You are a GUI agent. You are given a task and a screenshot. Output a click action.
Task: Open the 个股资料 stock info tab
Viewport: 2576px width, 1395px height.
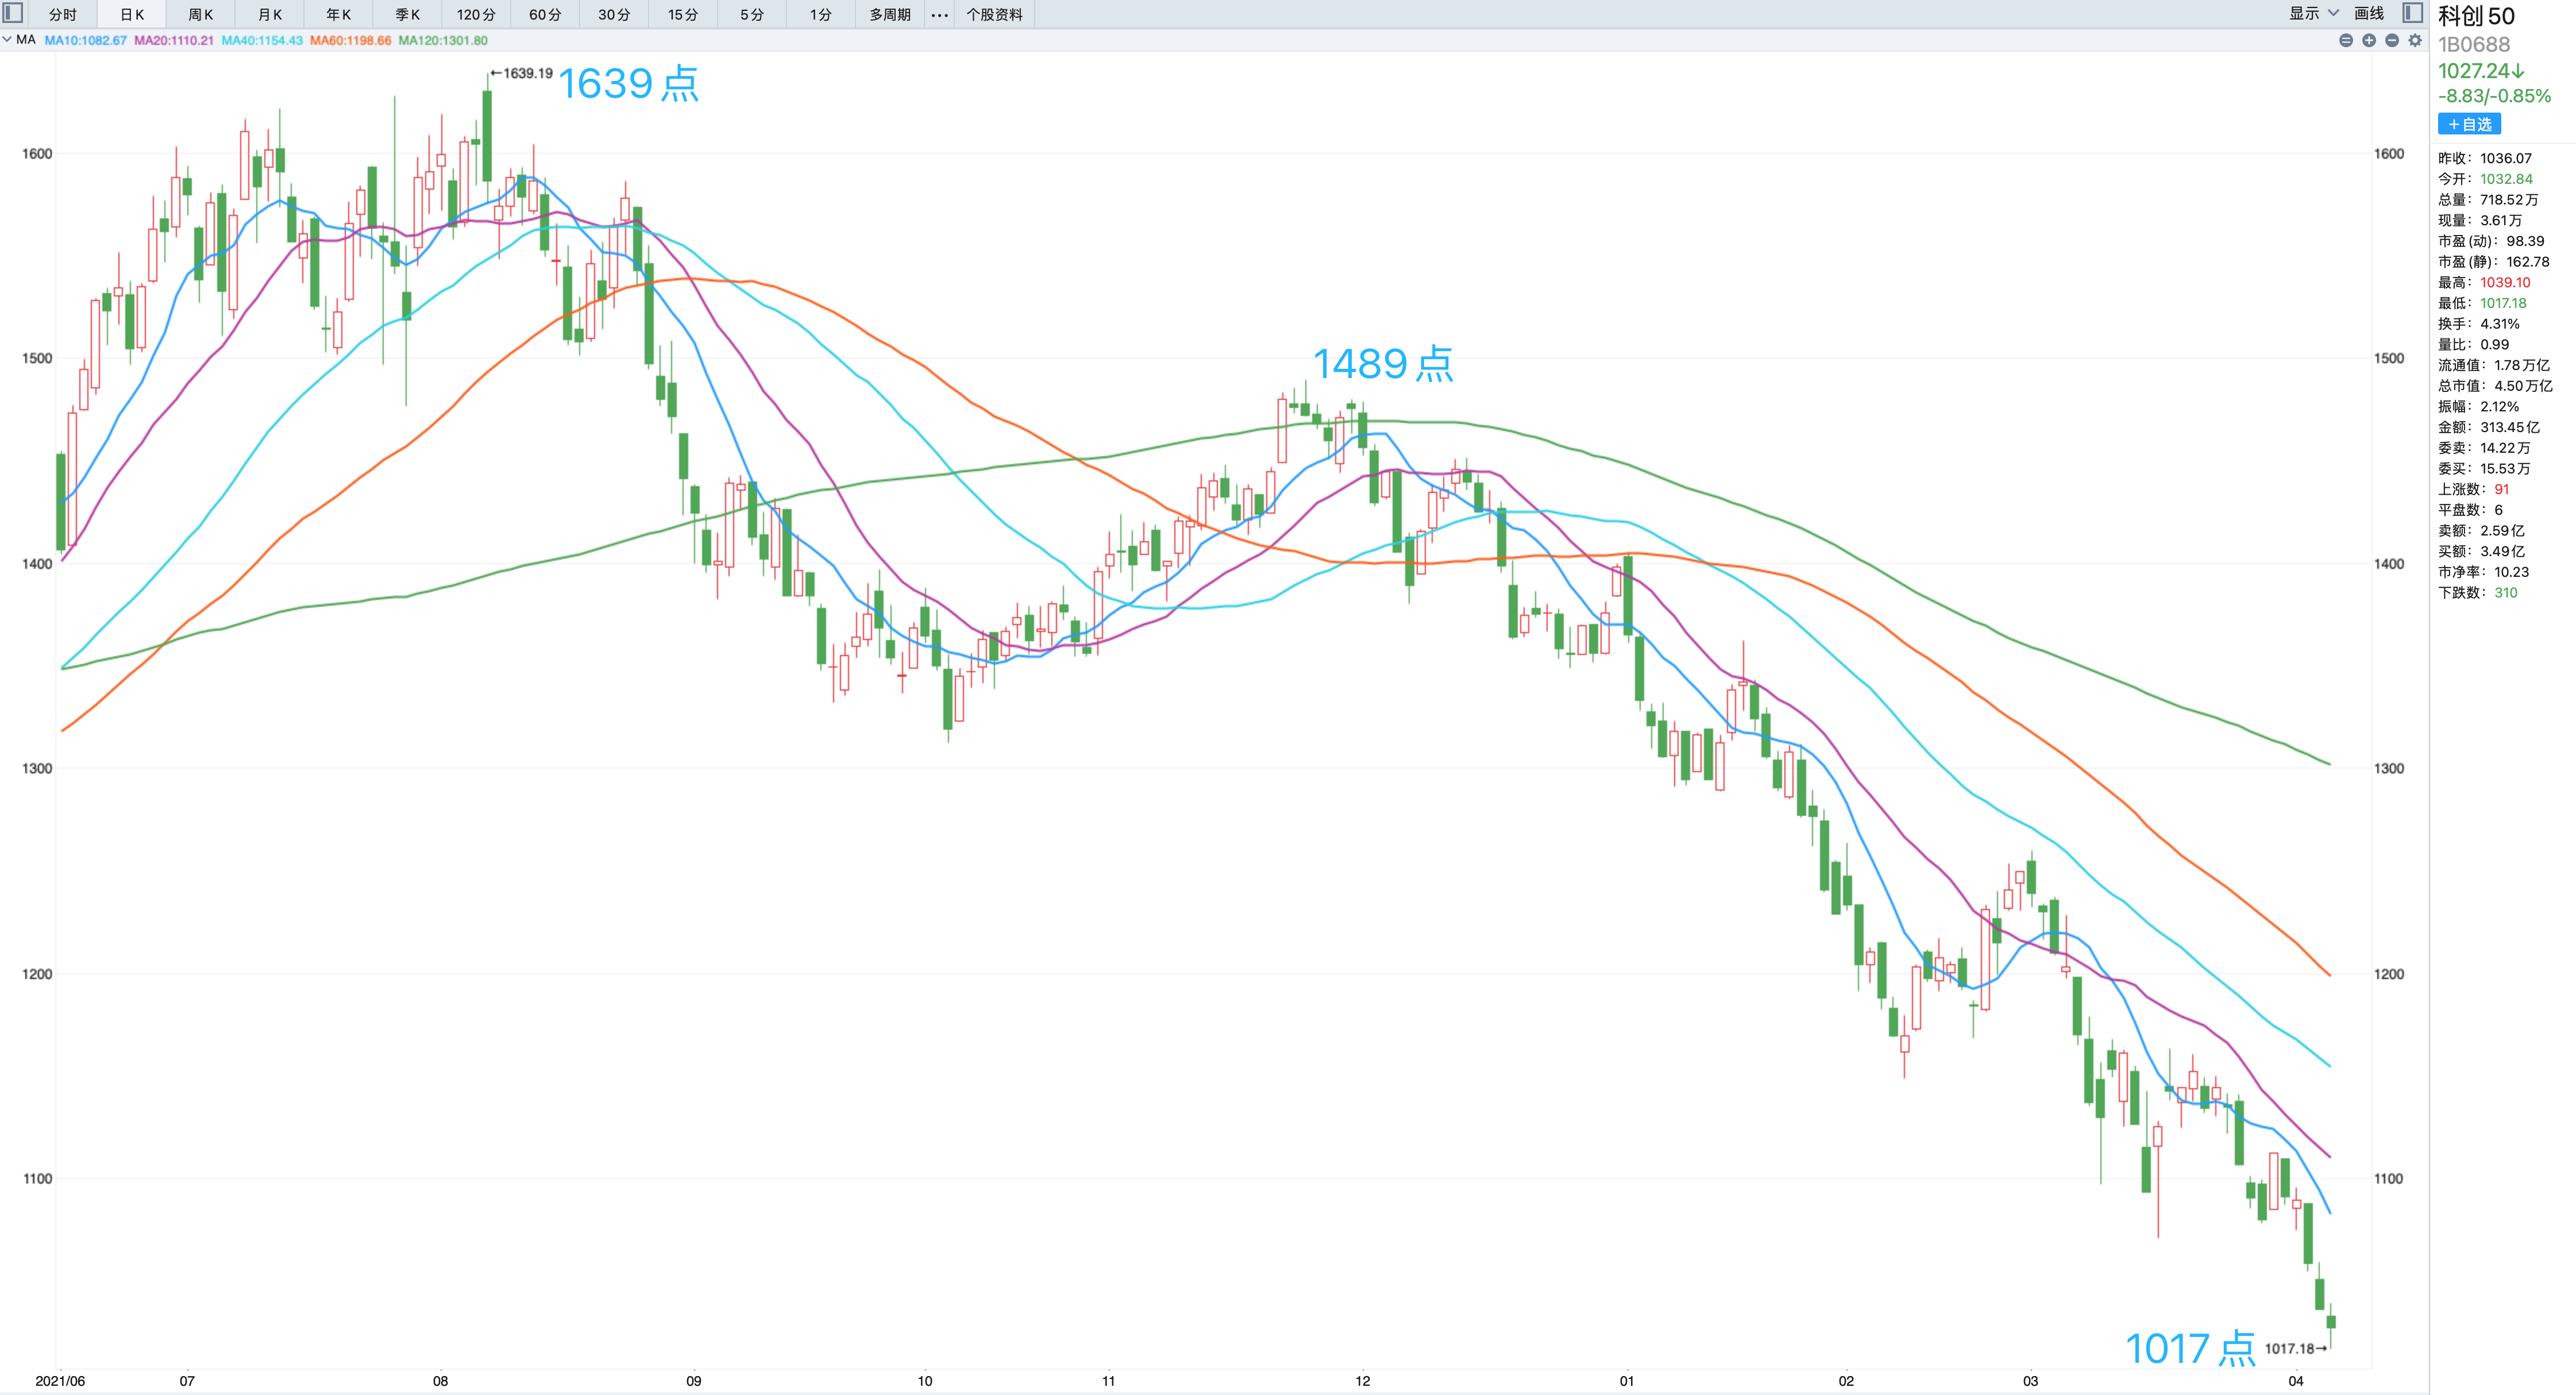click(994, 14)
